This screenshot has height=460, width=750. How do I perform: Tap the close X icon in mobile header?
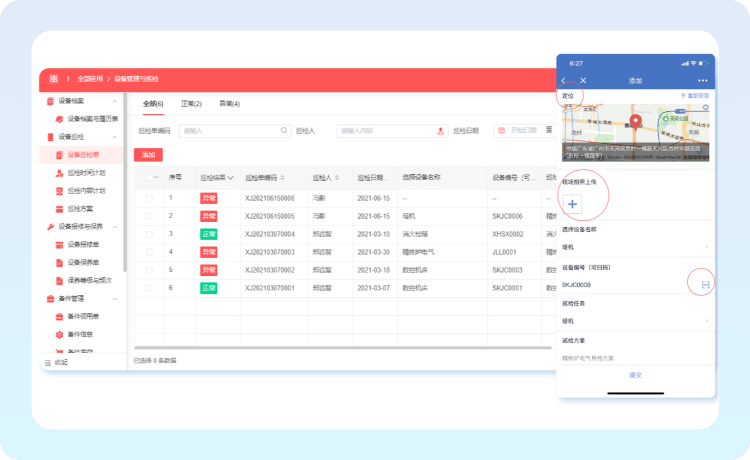[583, 80]
